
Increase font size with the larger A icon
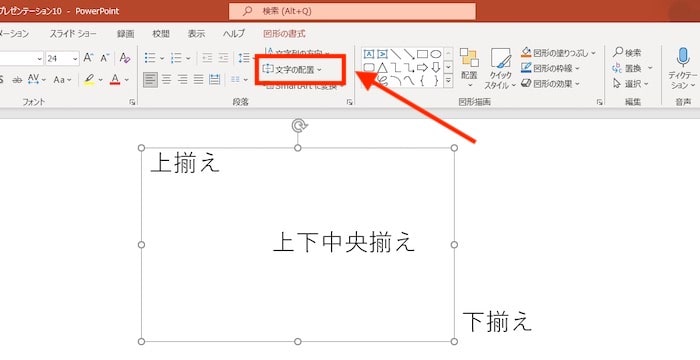point(88,58)
